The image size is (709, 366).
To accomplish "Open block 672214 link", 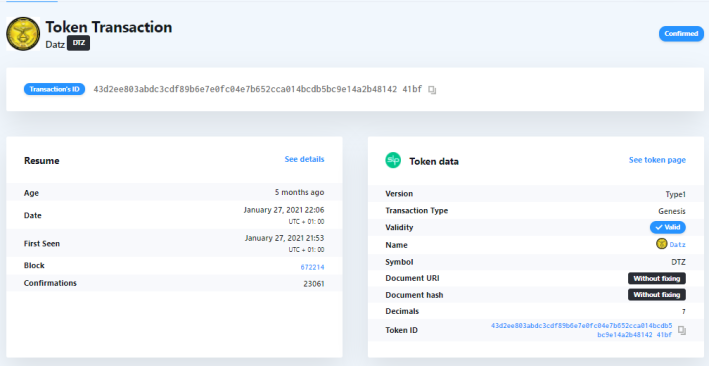I will coord(312,267).
